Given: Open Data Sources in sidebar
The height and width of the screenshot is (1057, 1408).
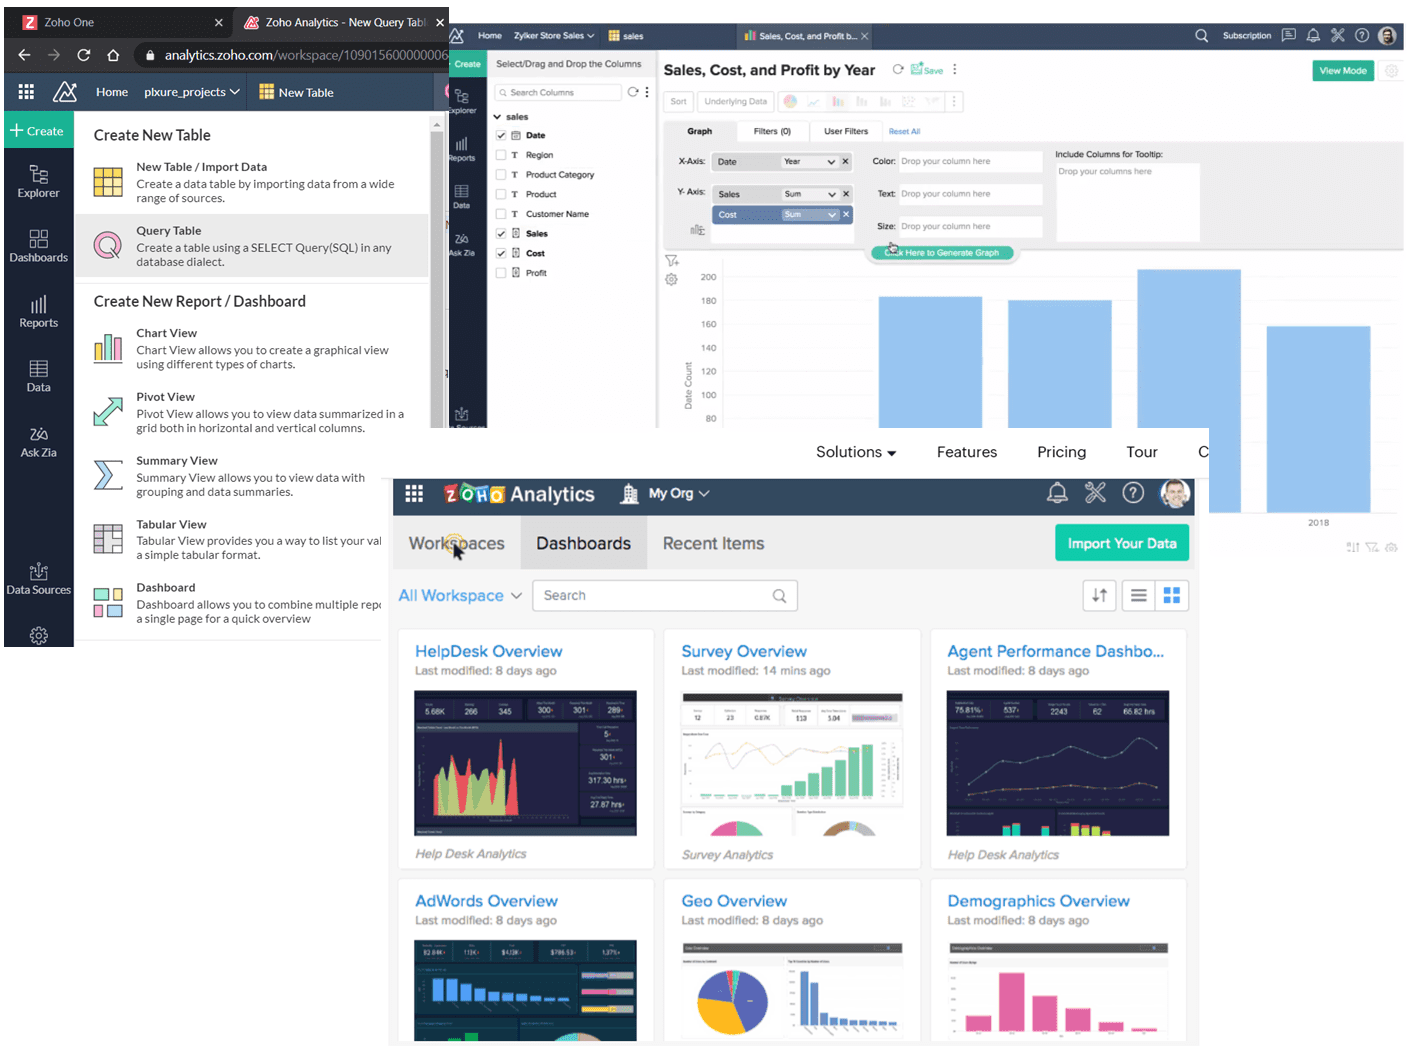Looking at the screenshot, I should (38, 578).
